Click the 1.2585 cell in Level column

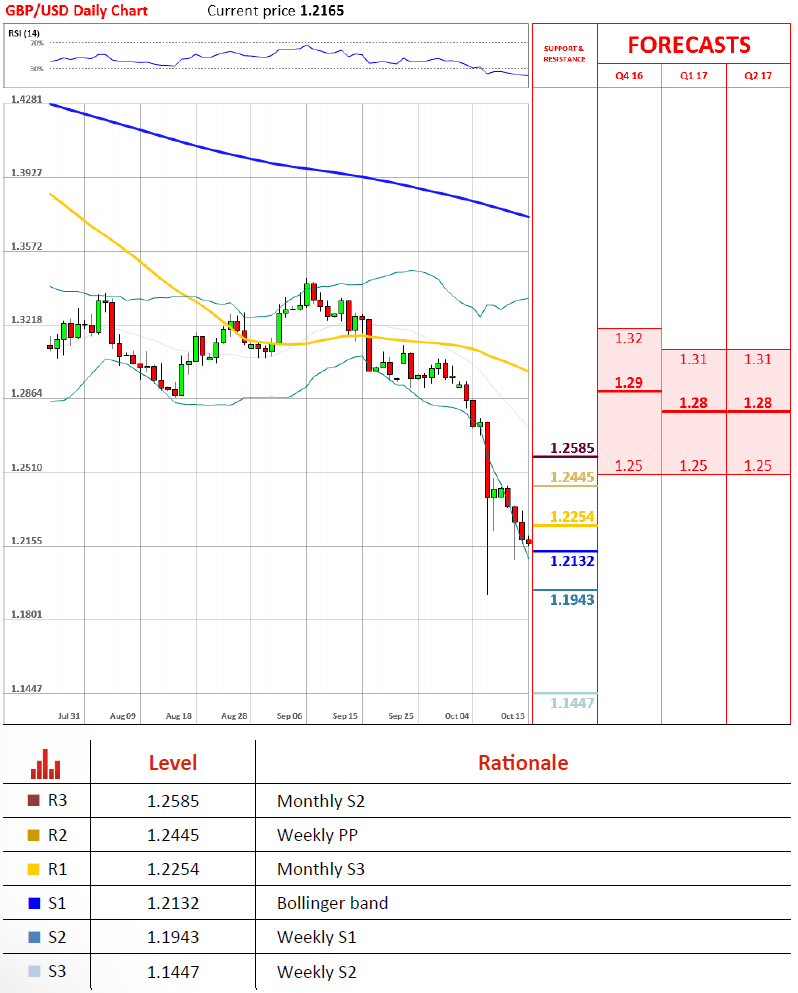[x=173, y=801]
